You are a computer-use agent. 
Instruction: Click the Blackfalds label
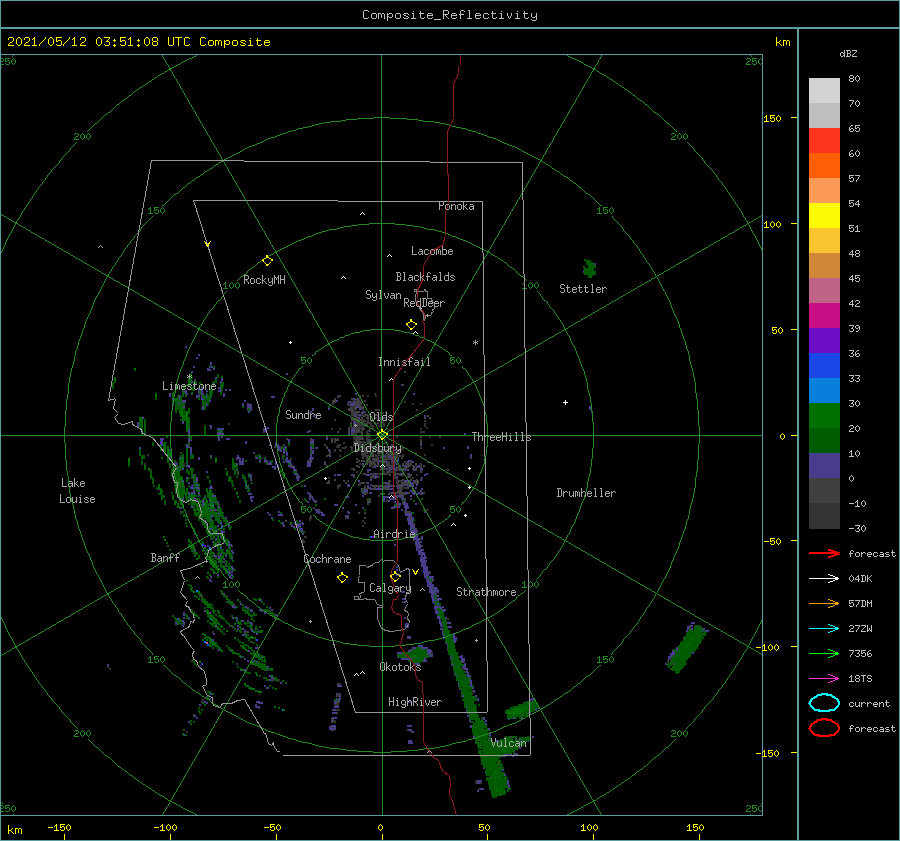coord(425,277)
